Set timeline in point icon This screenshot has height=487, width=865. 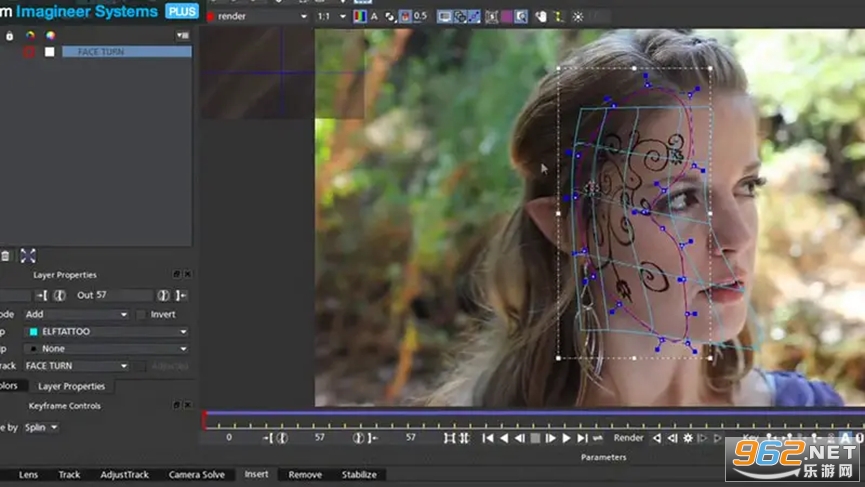pyautogui.click(x=268, y=438)
